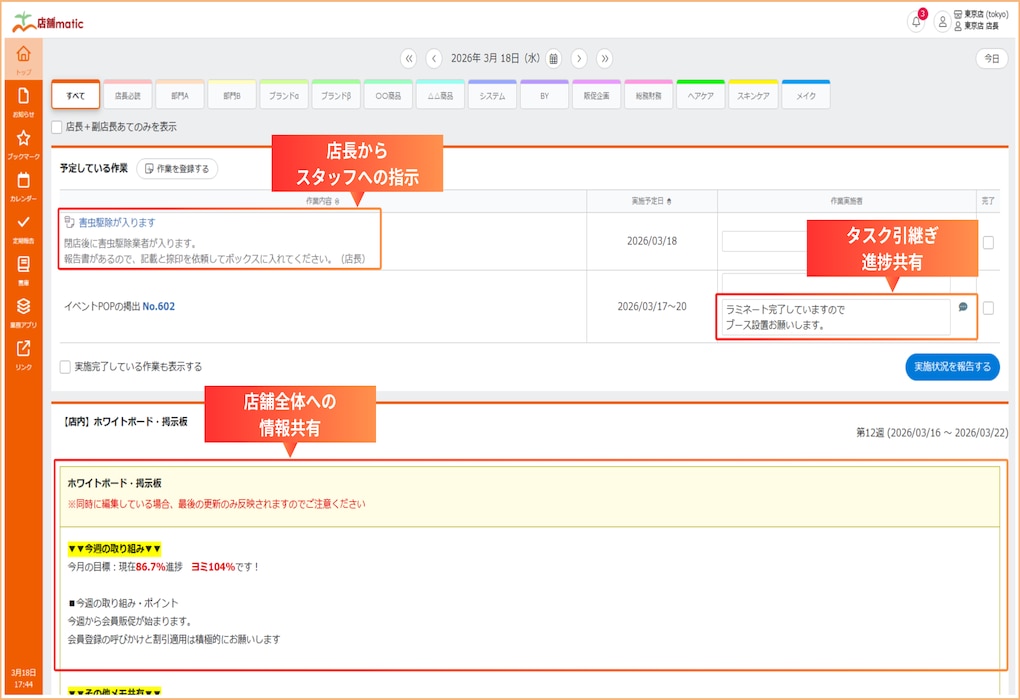Open the 東京店 店長 user account menu
Viewport: 1020px width, 700px height.
pos(941,22)
